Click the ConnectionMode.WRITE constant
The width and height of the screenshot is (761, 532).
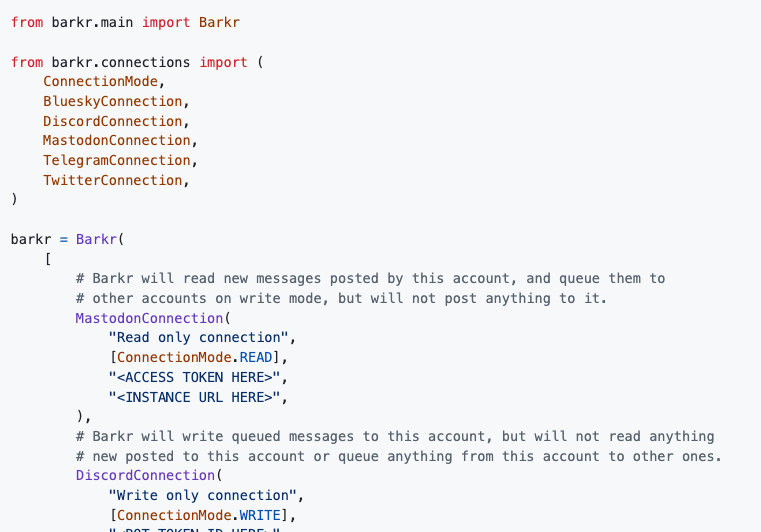pyautogui.click(x=199, y=515)
